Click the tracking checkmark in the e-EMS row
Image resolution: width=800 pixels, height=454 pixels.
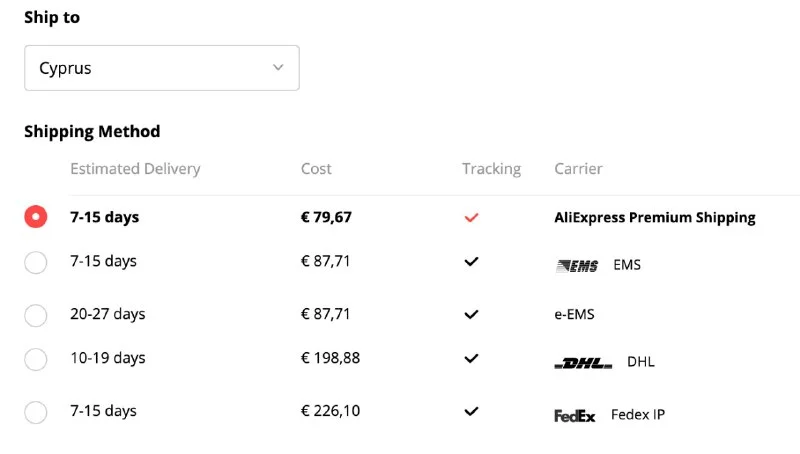coord(472,314)
